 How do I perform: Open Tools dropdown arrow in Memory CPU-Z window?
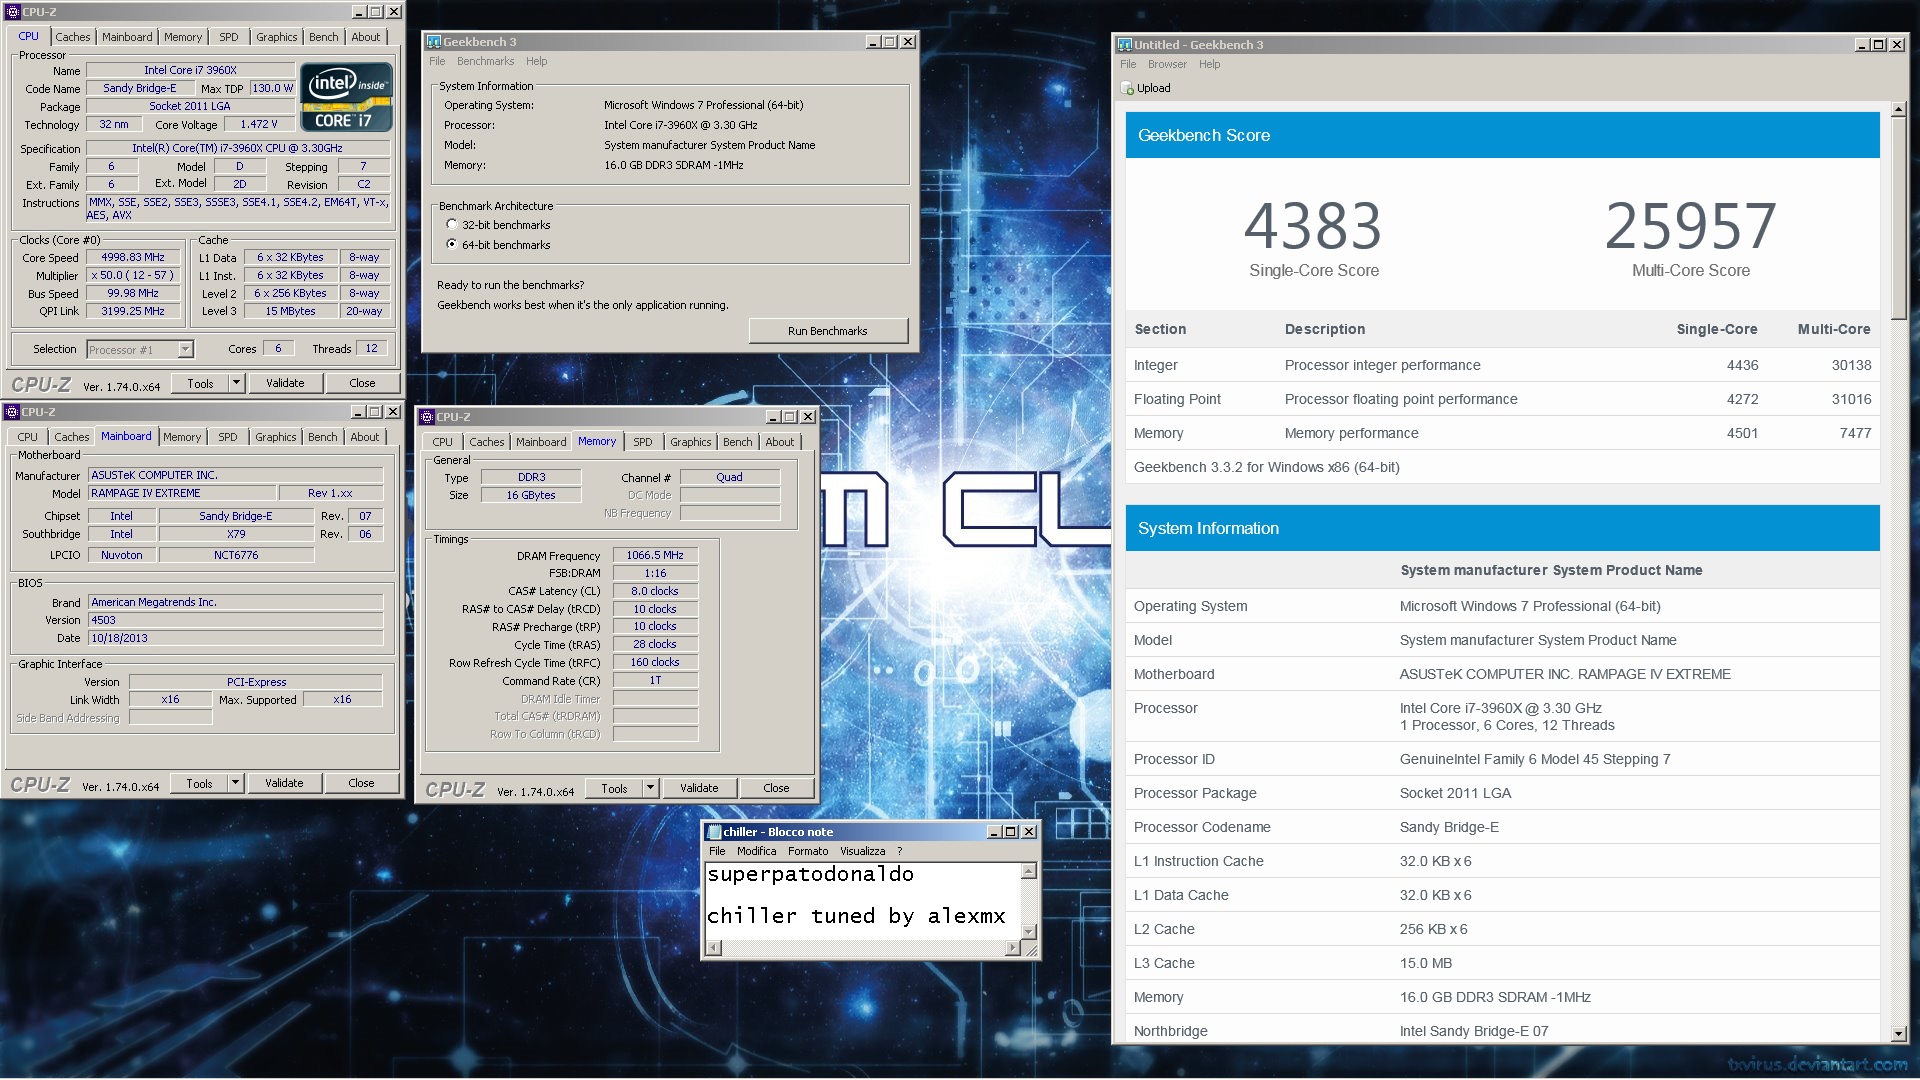(651, 788)
